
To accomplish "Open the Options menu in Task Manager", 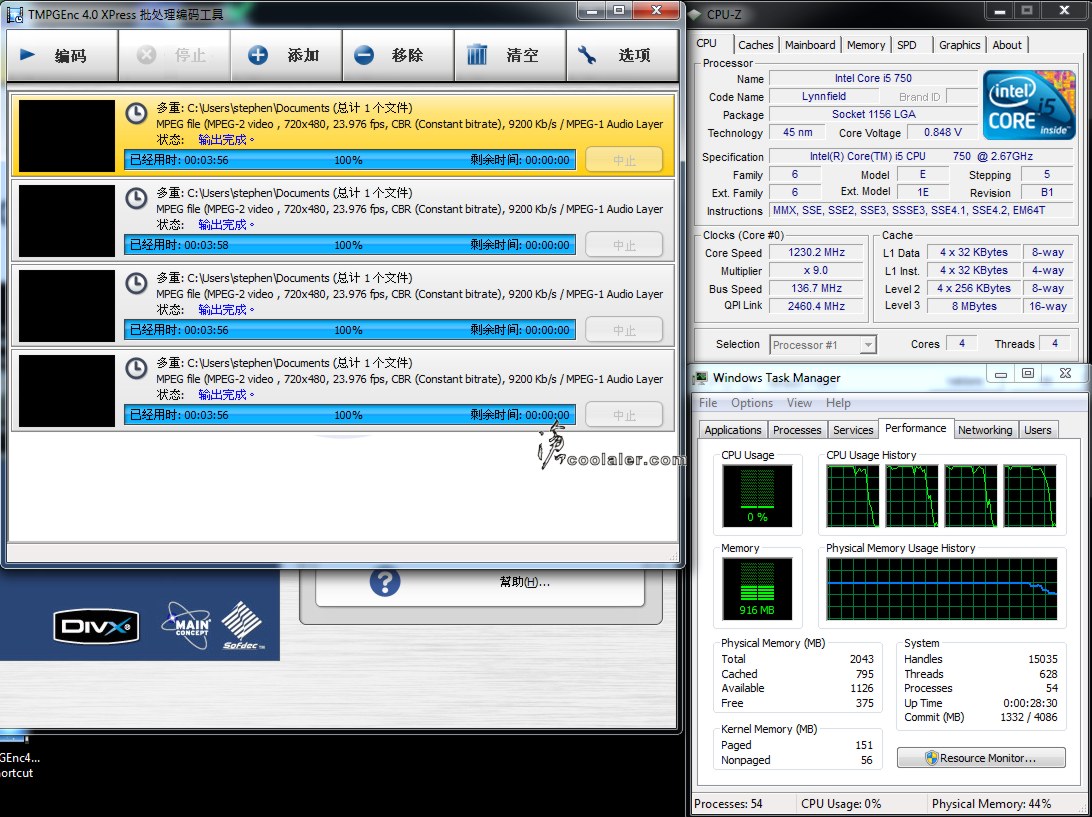I will pos(752,403).
